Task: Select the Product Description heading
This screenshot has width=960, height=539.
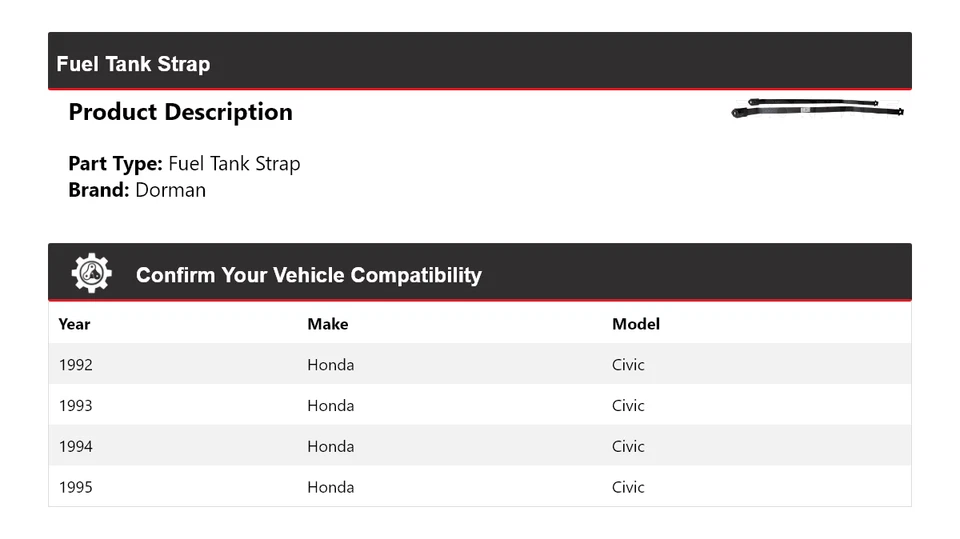Action: (180, 112)
